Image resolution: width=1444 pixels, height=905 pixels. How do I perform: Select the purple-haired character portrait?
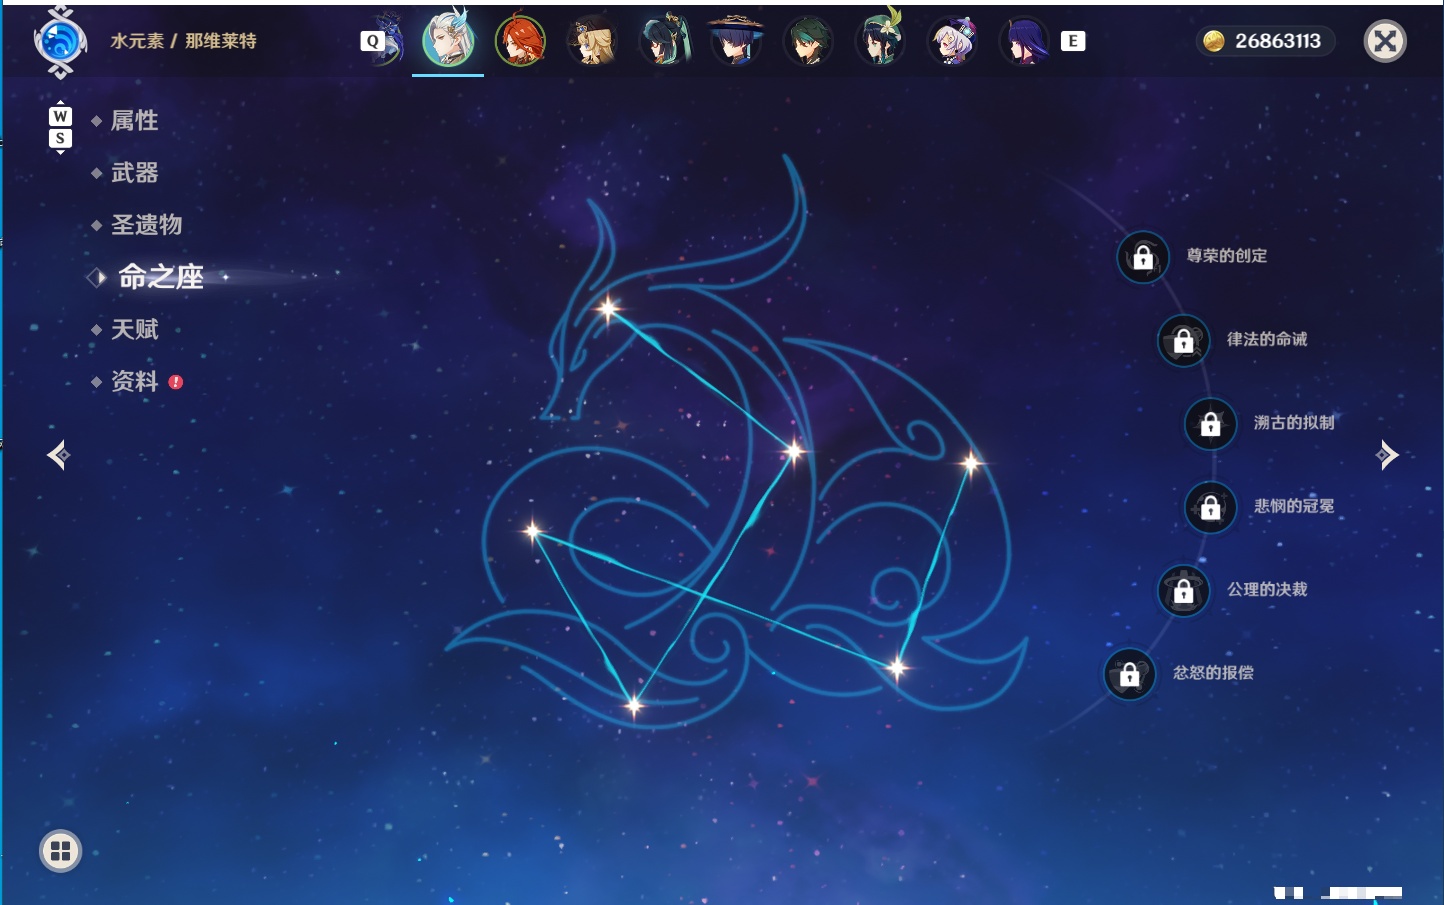[1024, 41]
